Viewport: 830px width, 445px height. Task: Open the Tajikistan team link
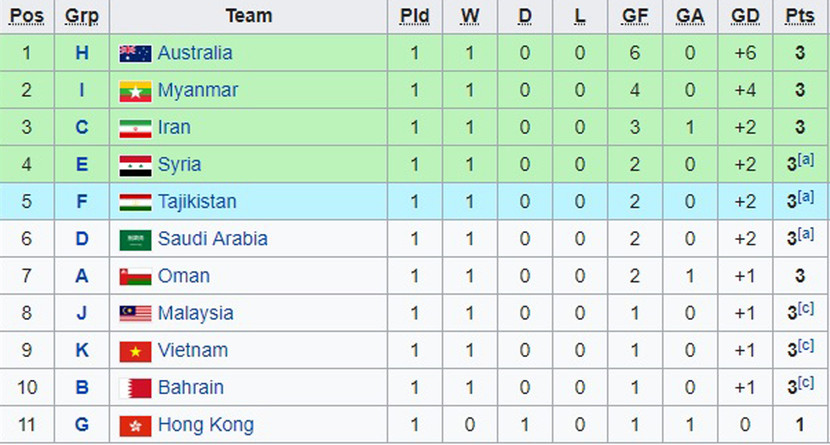[197, 202]
